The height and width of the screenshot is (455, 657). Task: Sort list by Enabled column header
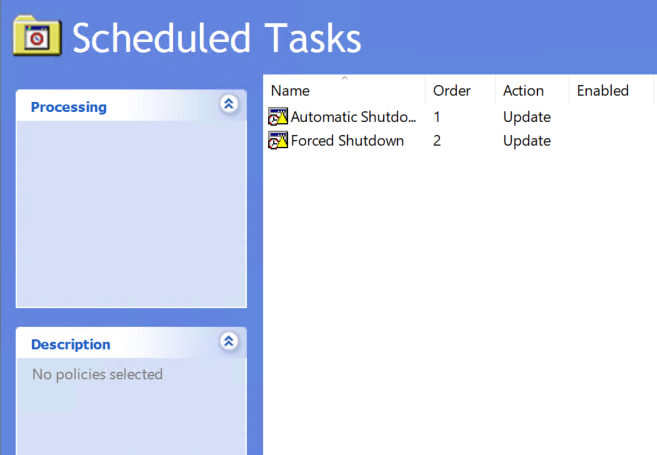tap(602, 91)
